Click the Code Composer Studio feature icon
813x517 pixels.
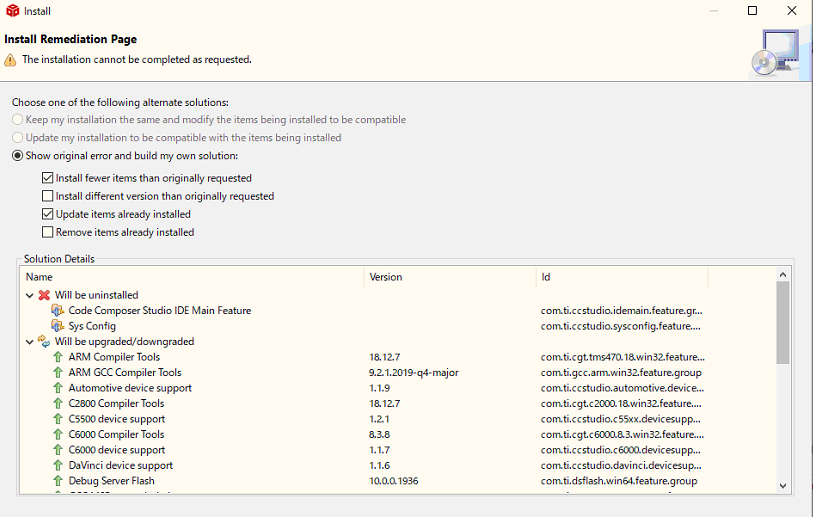point(58,311)
